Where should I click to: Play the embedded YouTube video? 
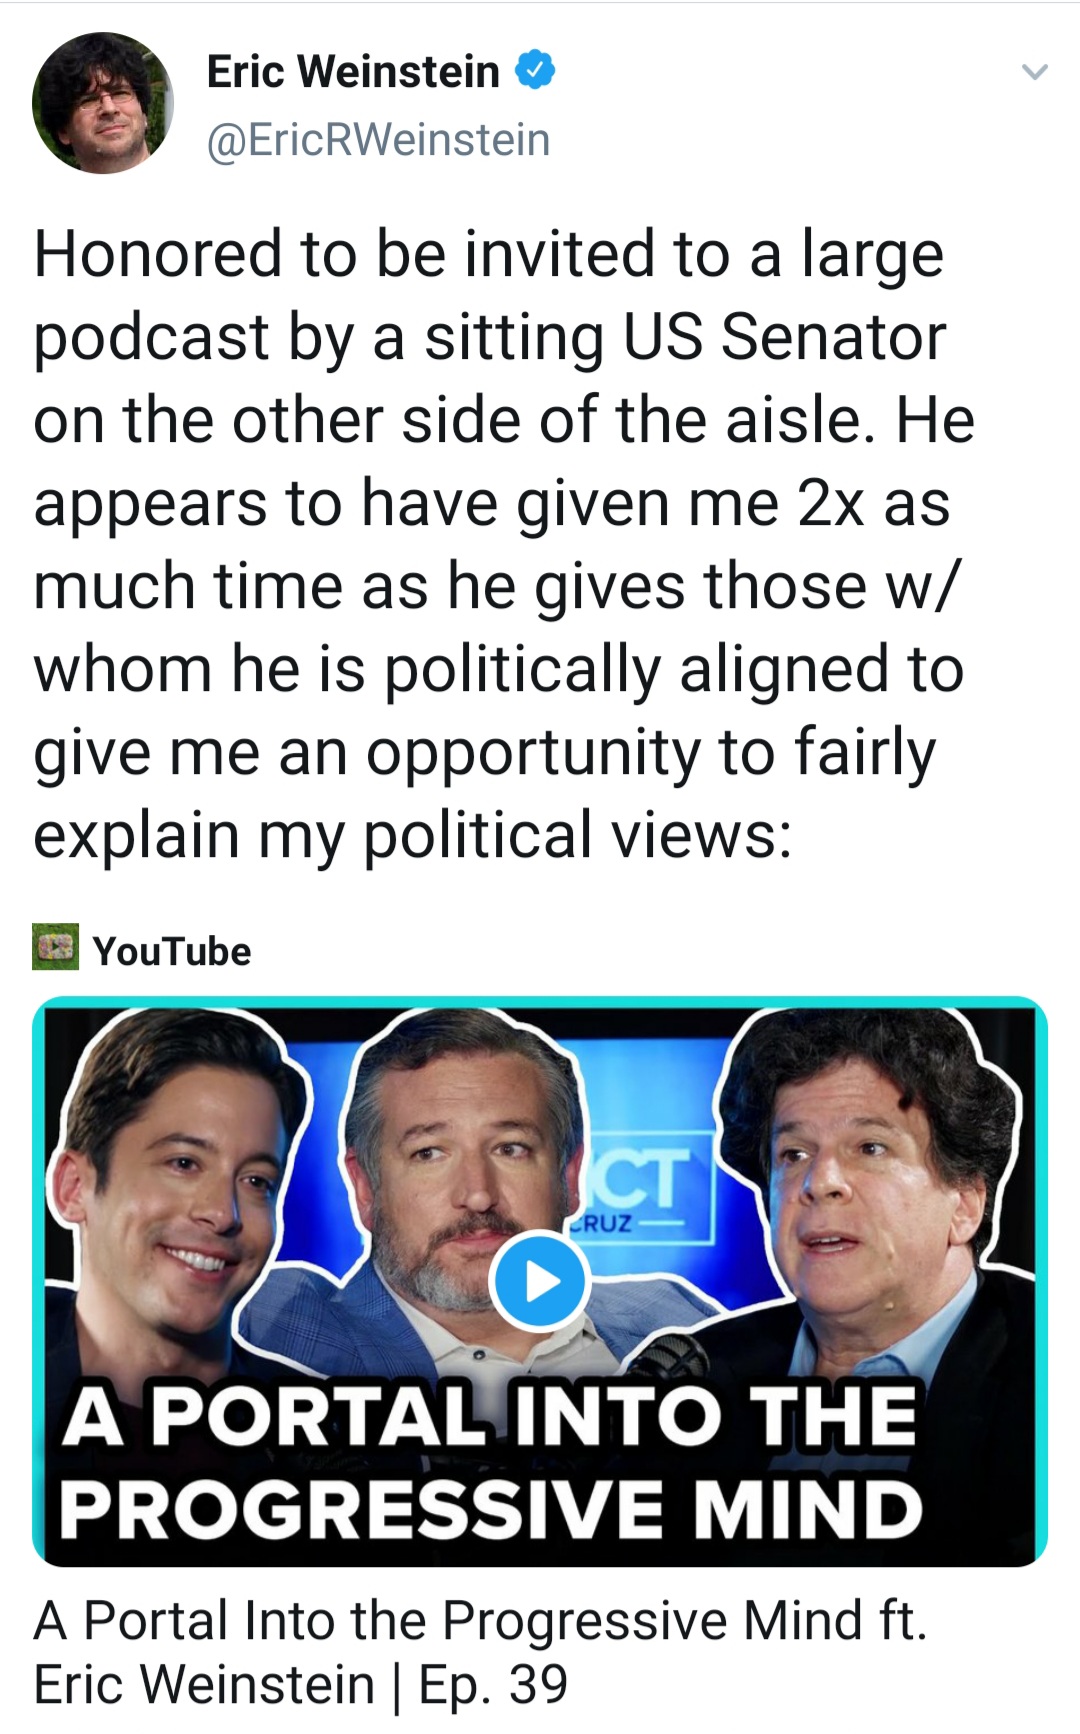point(540,1281)
